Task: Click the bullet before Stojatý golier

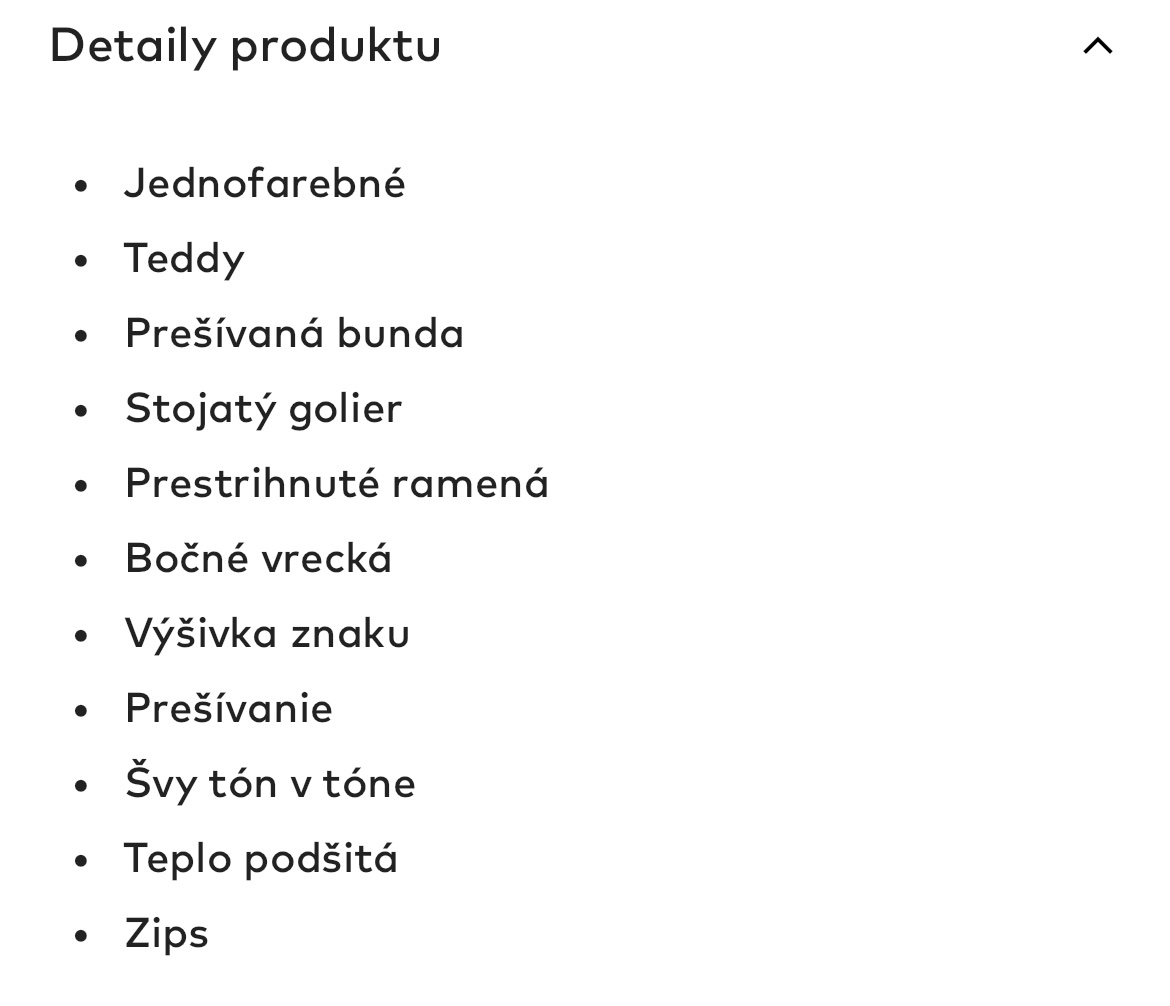Action: point(82,410)
